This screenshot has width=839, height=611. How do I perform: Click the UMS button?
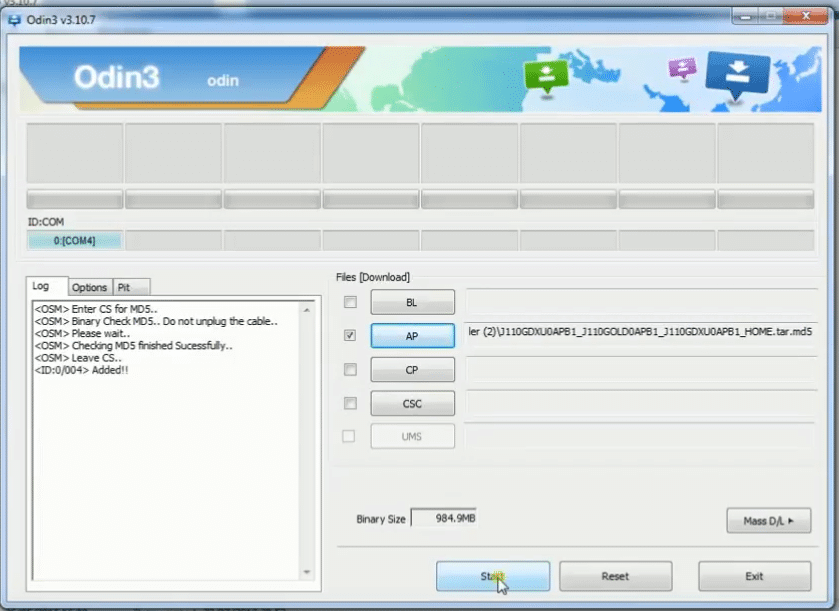413,437
